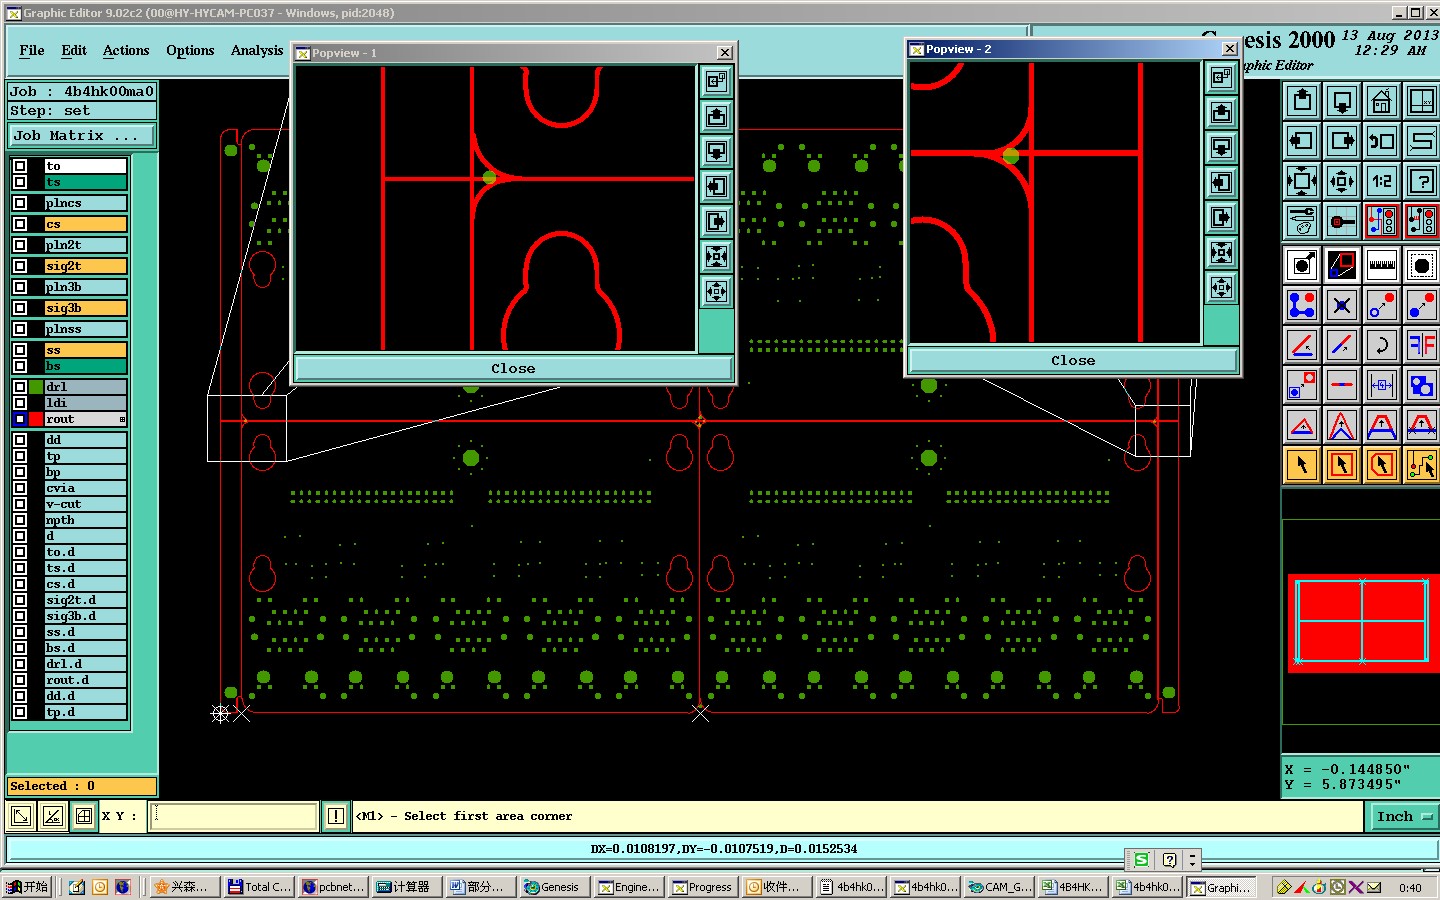Open the question mark help icon
This screenshot has width=1440, height=900.
[1421, 181]
